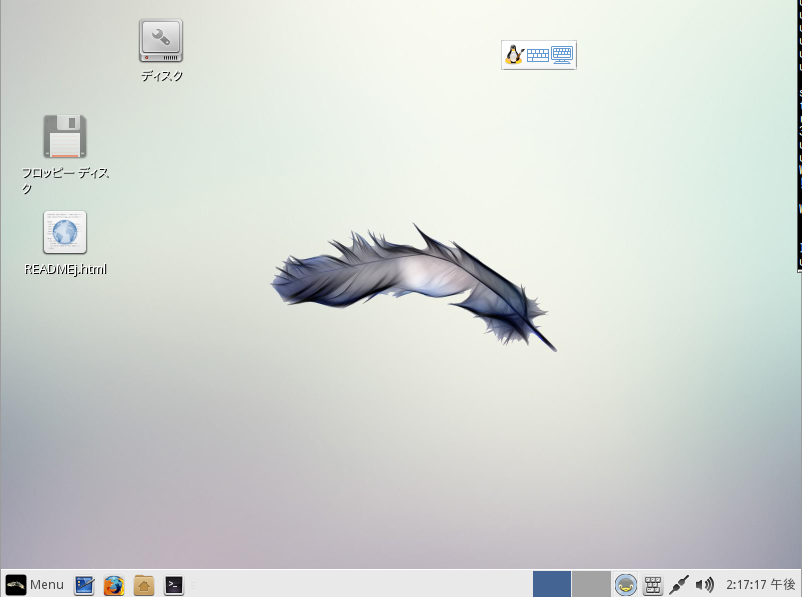The height and width of the screenshot is (597, 802).
Task: Switch to the gray second workspace
Action: tap(591, 584)
